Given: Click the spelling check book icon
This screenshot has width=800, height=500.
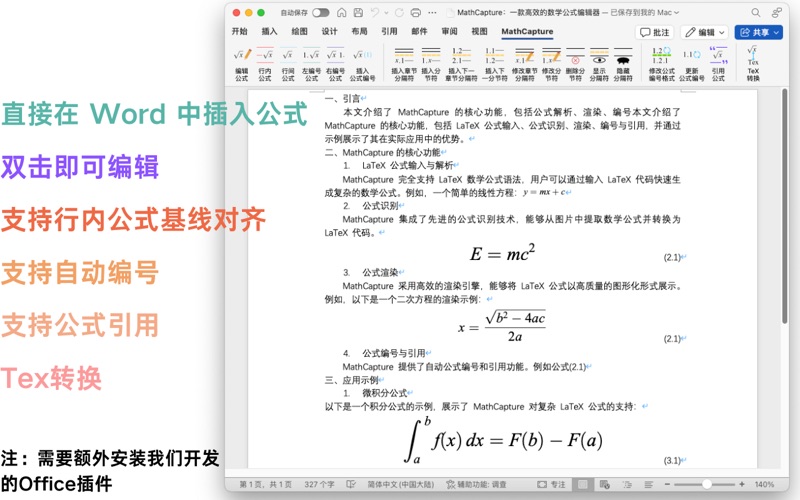Looking at the screenshot, I should [351, 484].
